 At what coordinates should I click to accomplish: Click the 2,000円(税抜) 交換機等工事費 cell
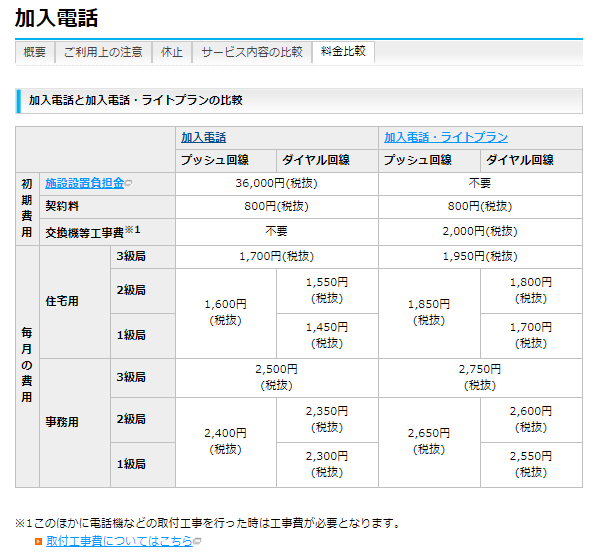(x=480, y=231)
